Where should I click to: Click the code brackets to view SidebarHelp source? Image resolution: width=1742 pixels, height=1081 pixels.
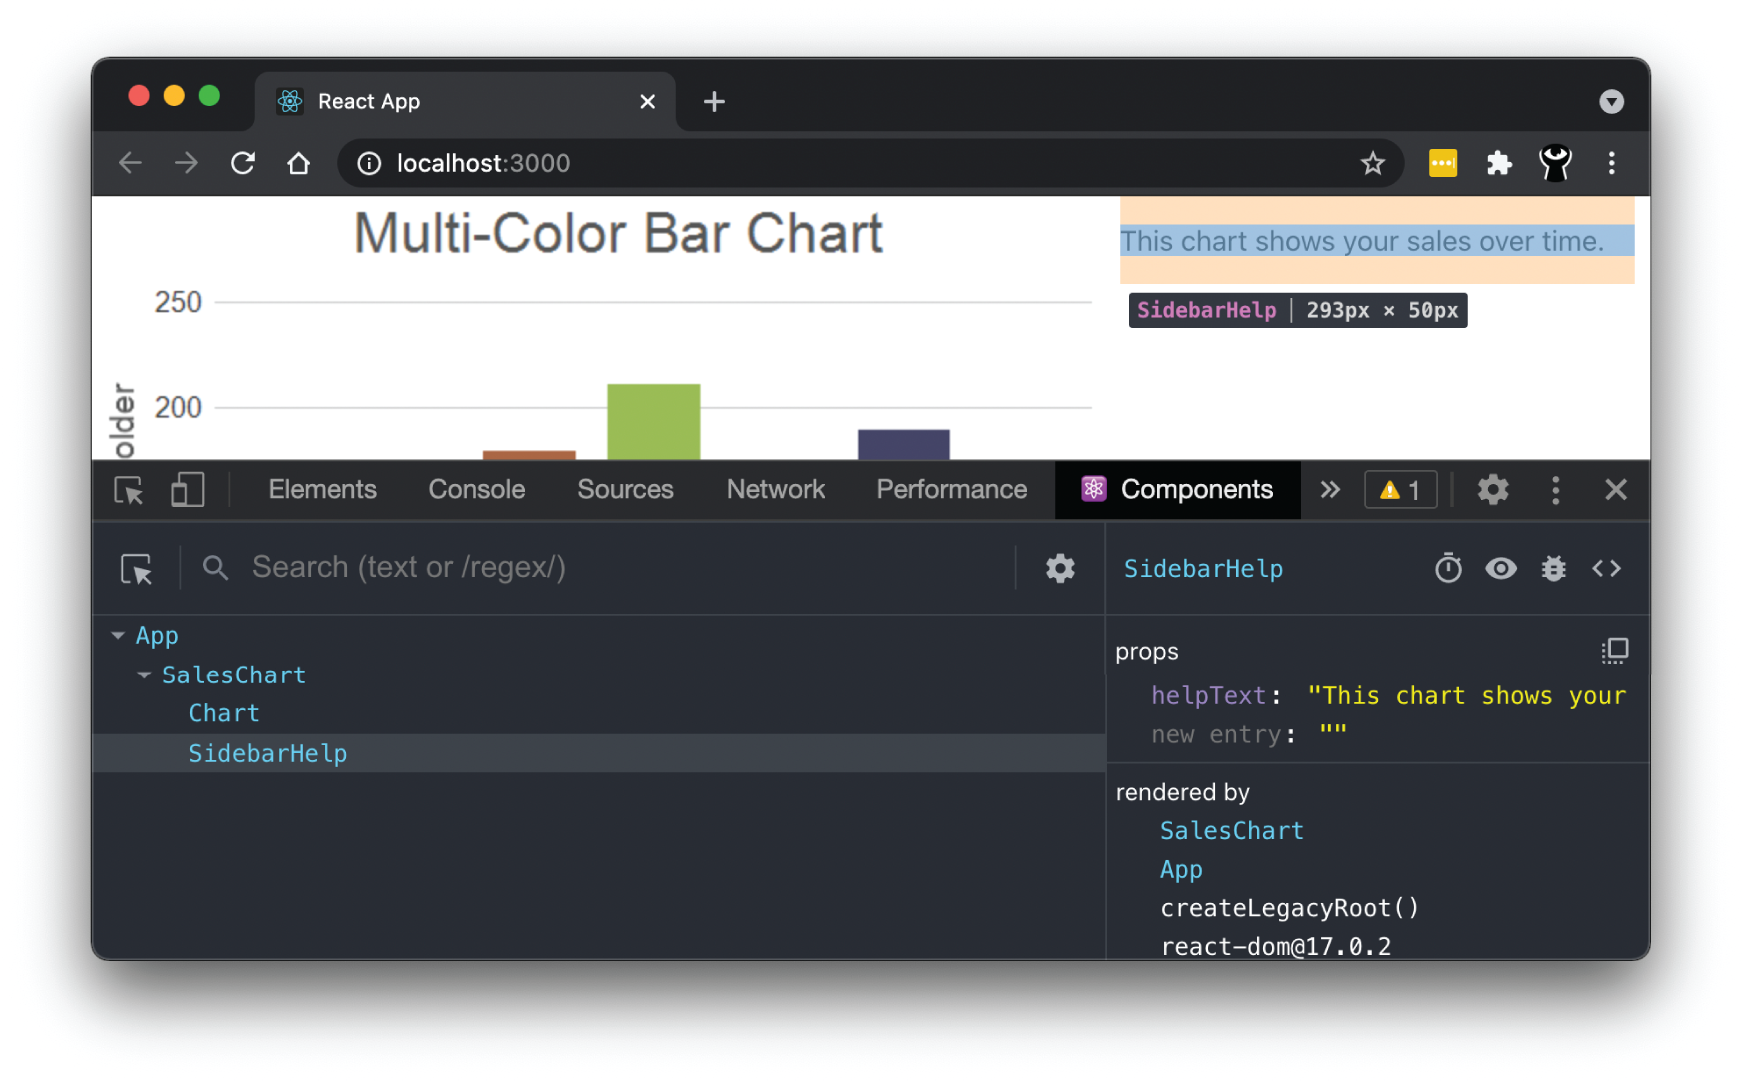[1606, 568]
